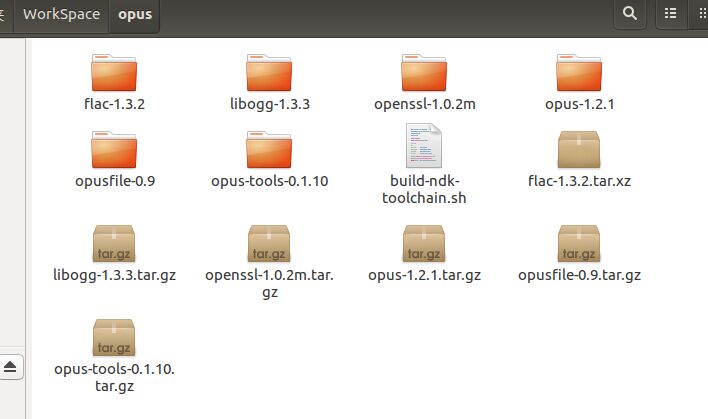Select the build-ndk-toolchain.sh script icon
708x419 pixels.
coord(424,145)
